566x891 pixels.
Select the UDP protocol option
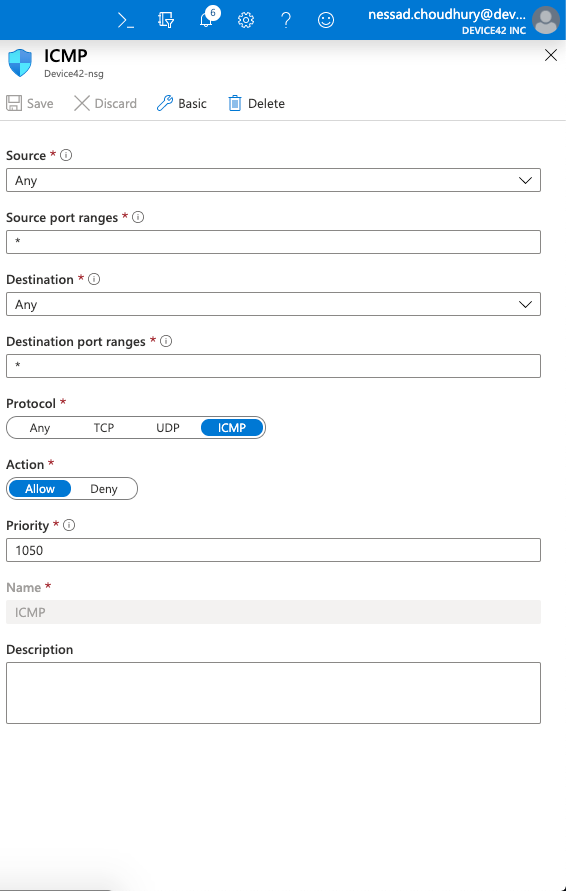(168, 428)
